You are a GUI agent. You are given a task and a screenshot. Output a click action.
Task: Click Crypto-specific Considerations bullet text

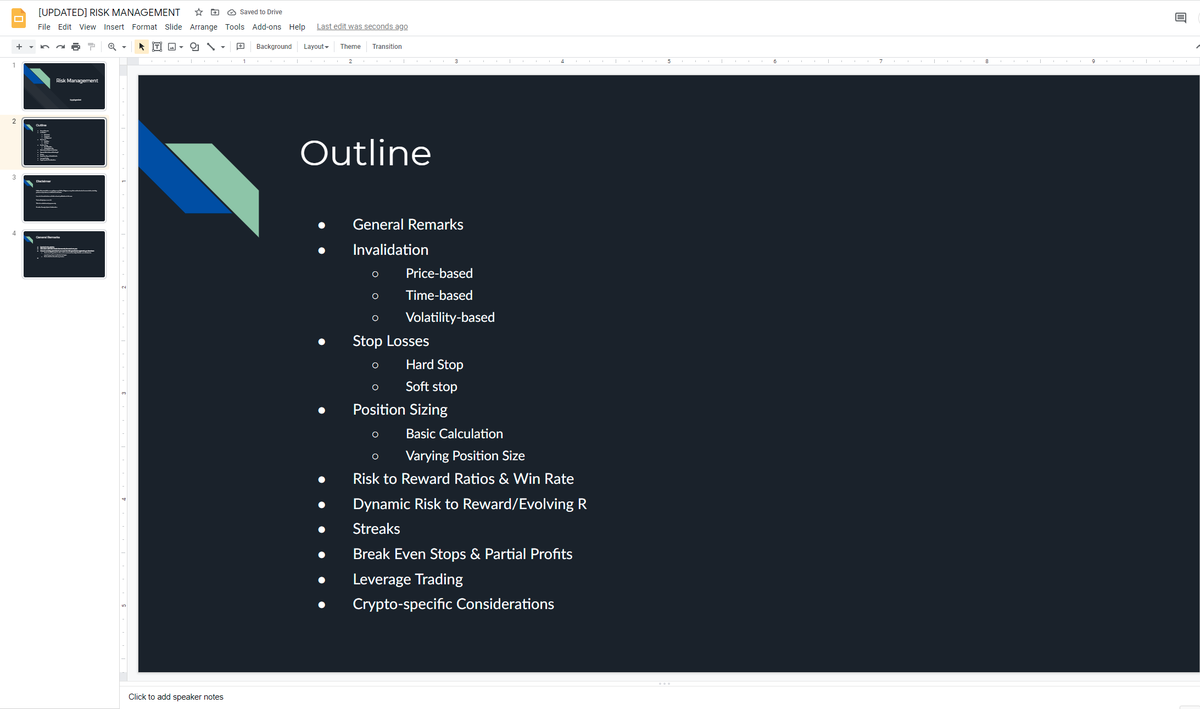pos(453,604)
